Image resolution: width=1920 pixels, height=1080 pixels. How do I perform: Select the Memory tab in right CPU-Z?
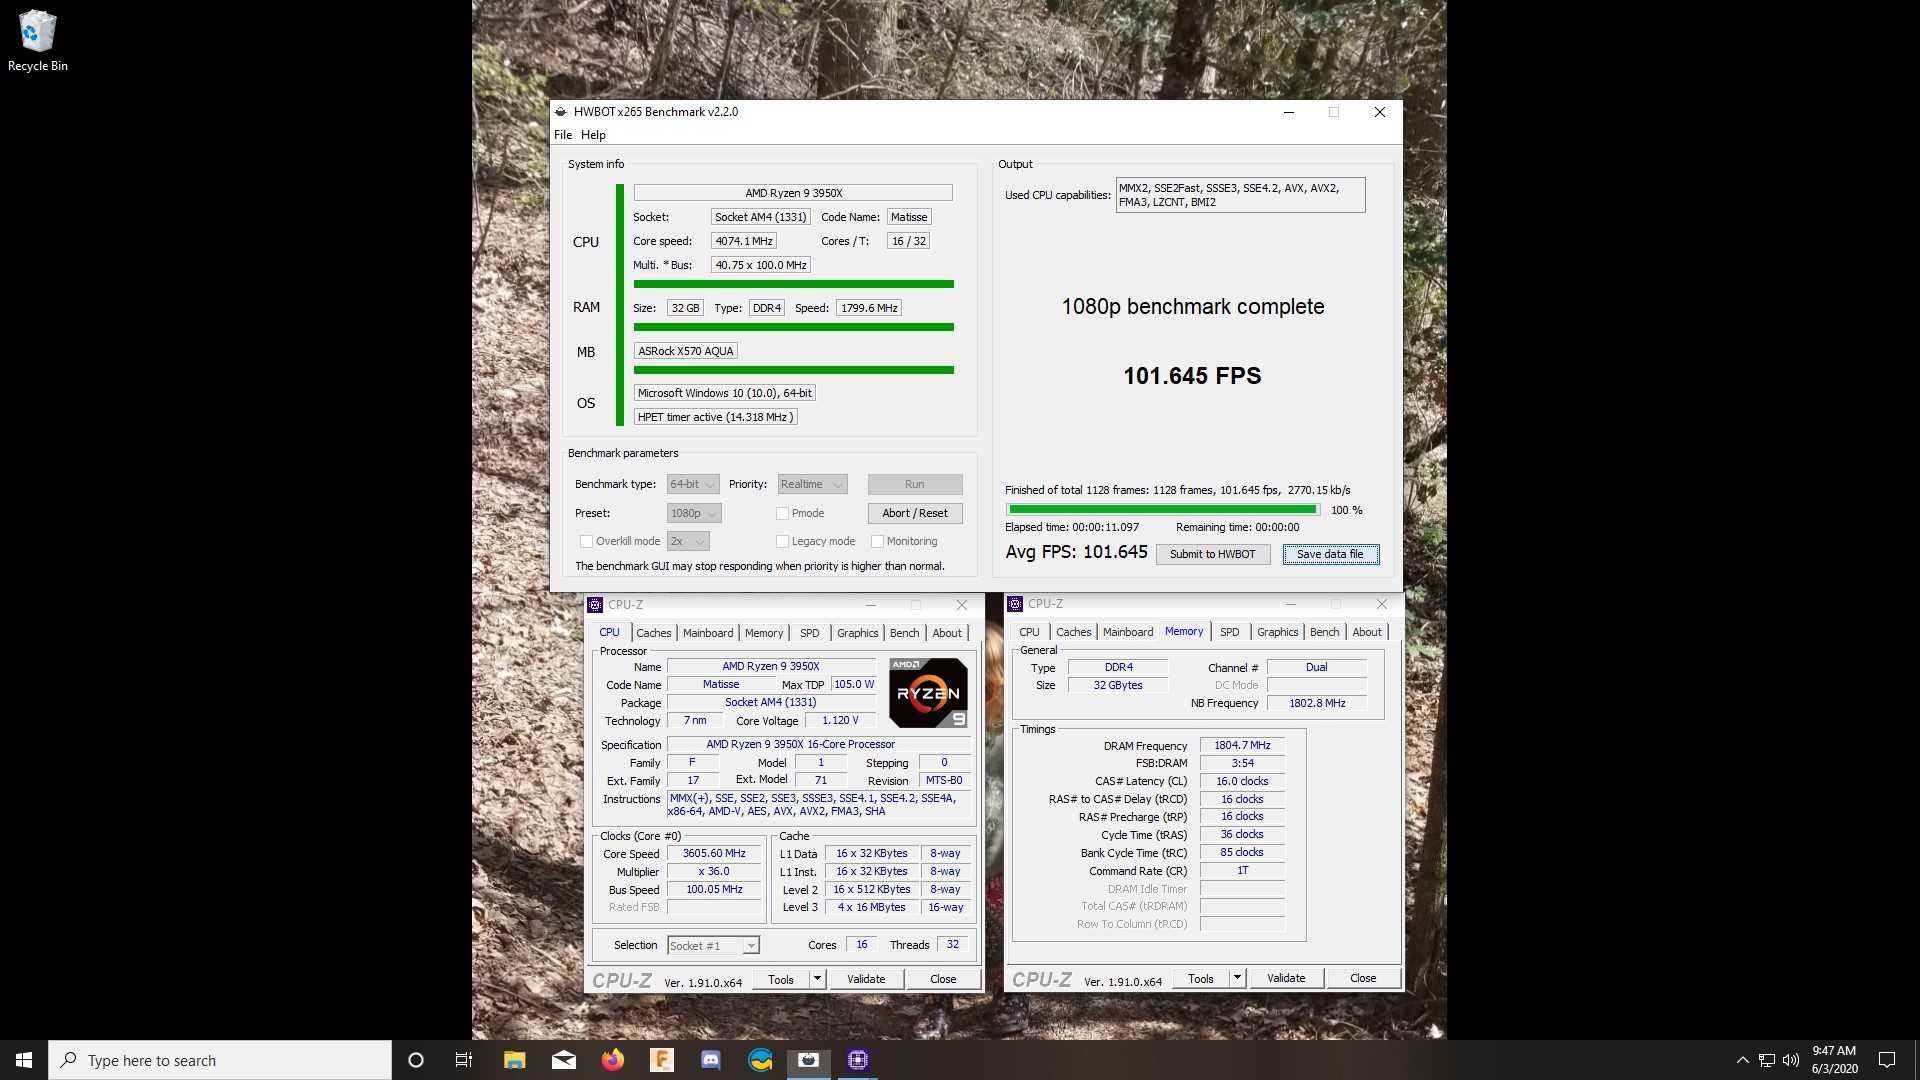1184,632
